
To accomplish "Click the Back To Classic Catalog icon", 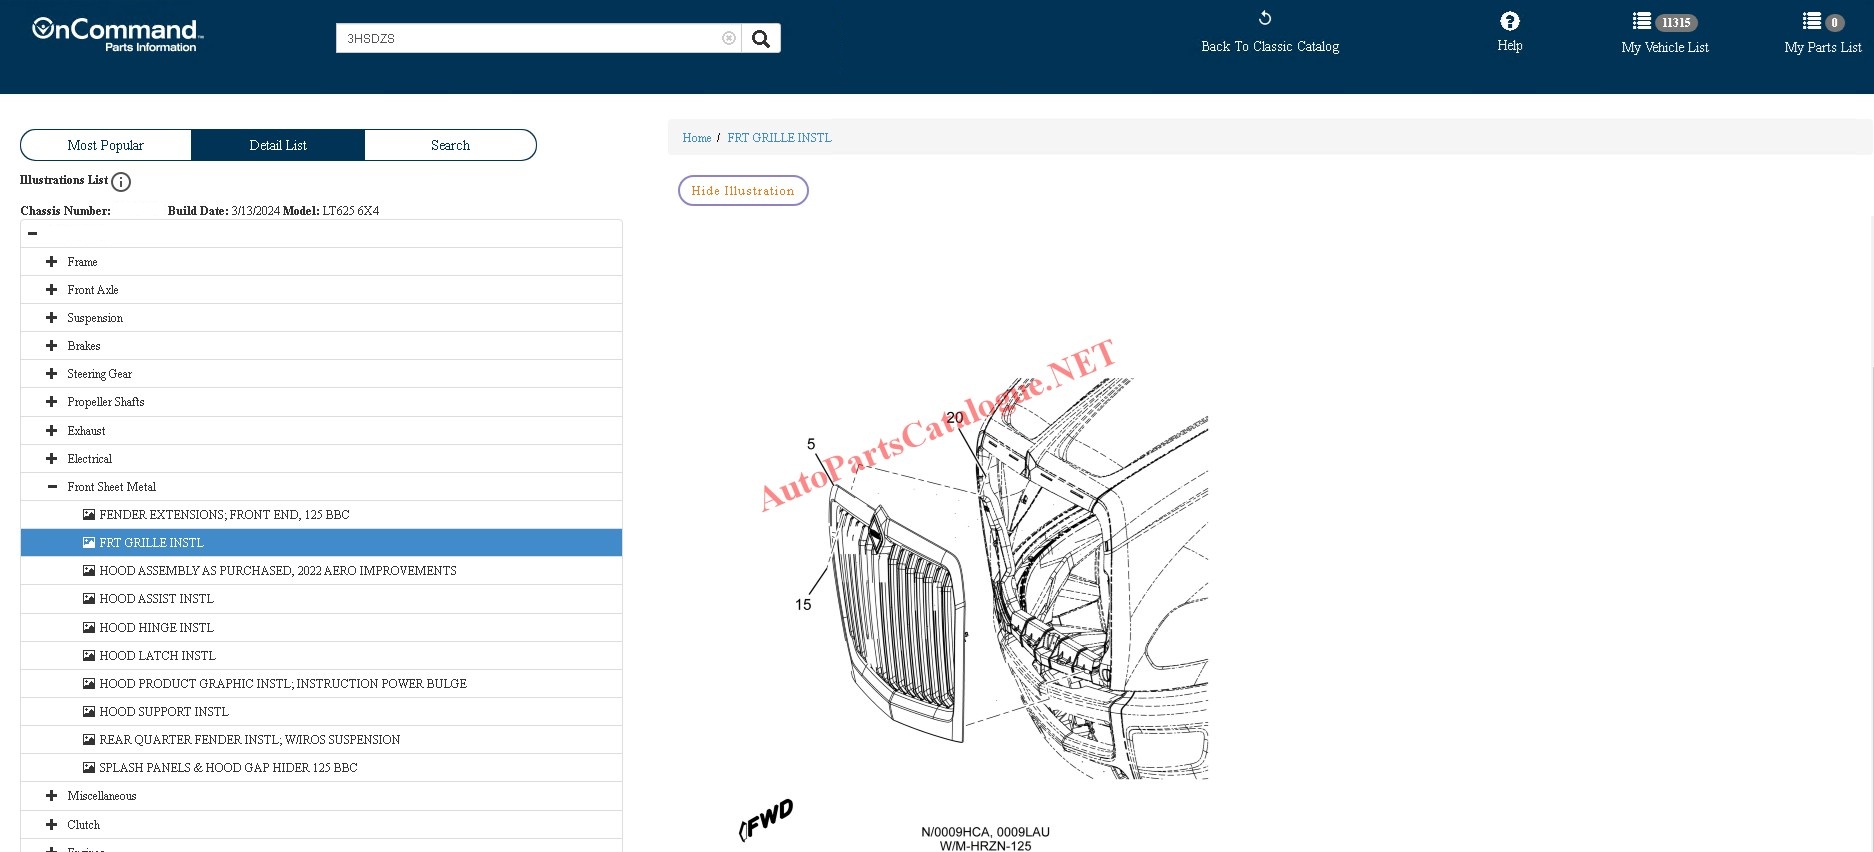I will tap(1265, 19).
